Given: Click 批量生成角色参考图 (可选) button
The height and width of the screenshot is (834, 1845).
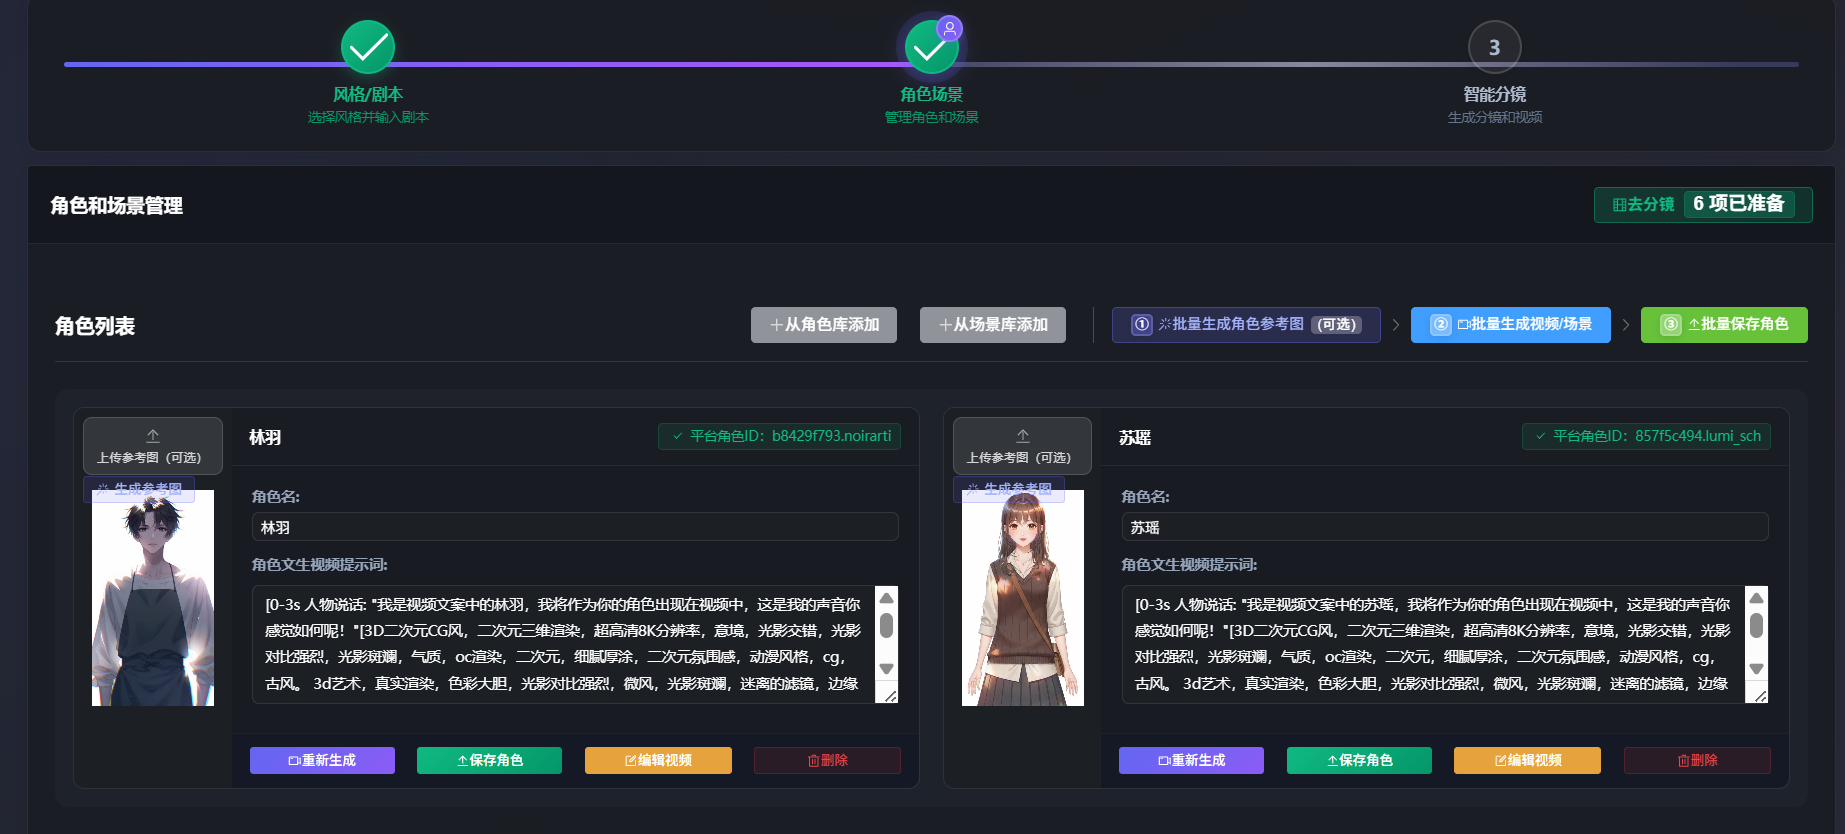Looking at the screenshot, I should [1246, 325].
